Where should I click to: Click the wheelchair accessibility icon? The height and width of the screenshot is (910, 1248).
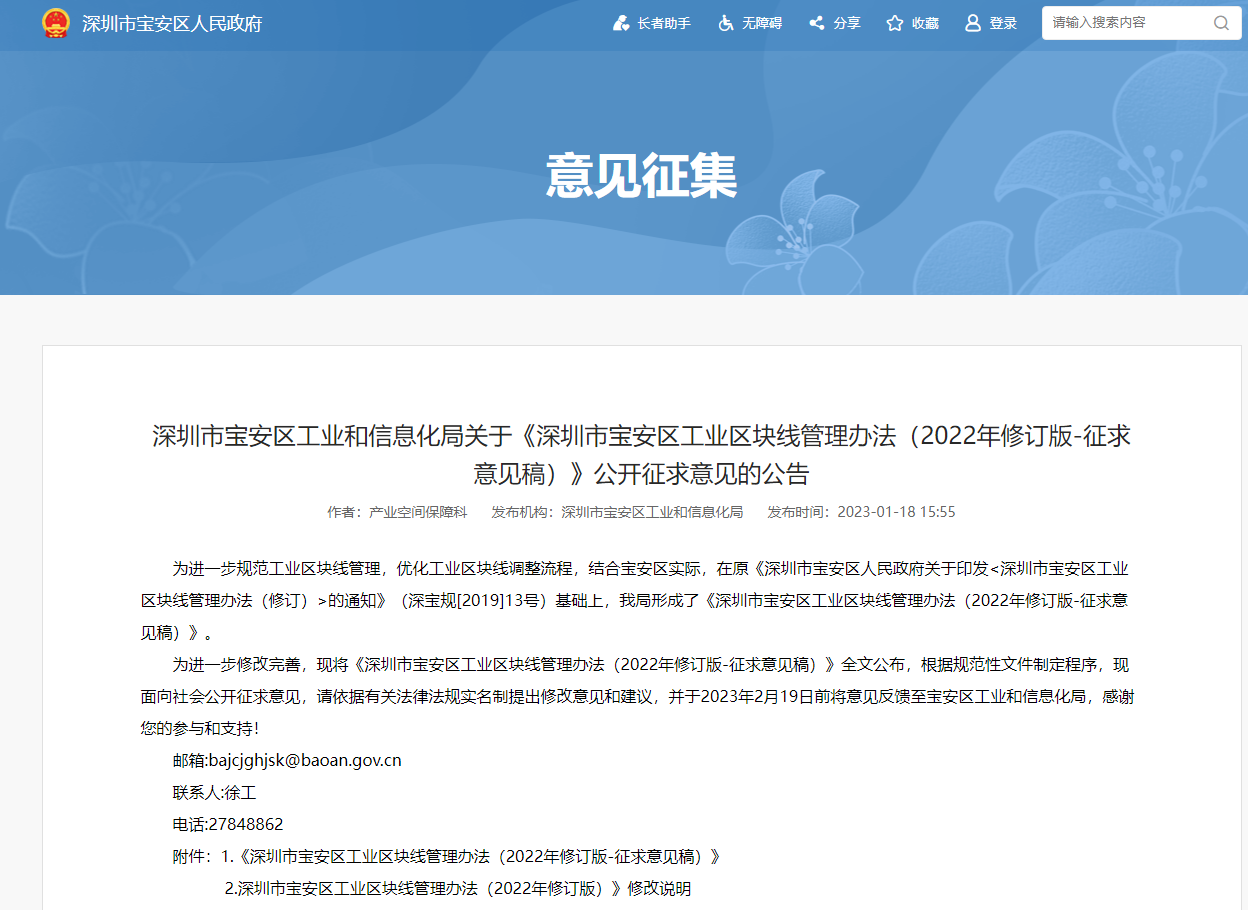[x=726, y=23]
